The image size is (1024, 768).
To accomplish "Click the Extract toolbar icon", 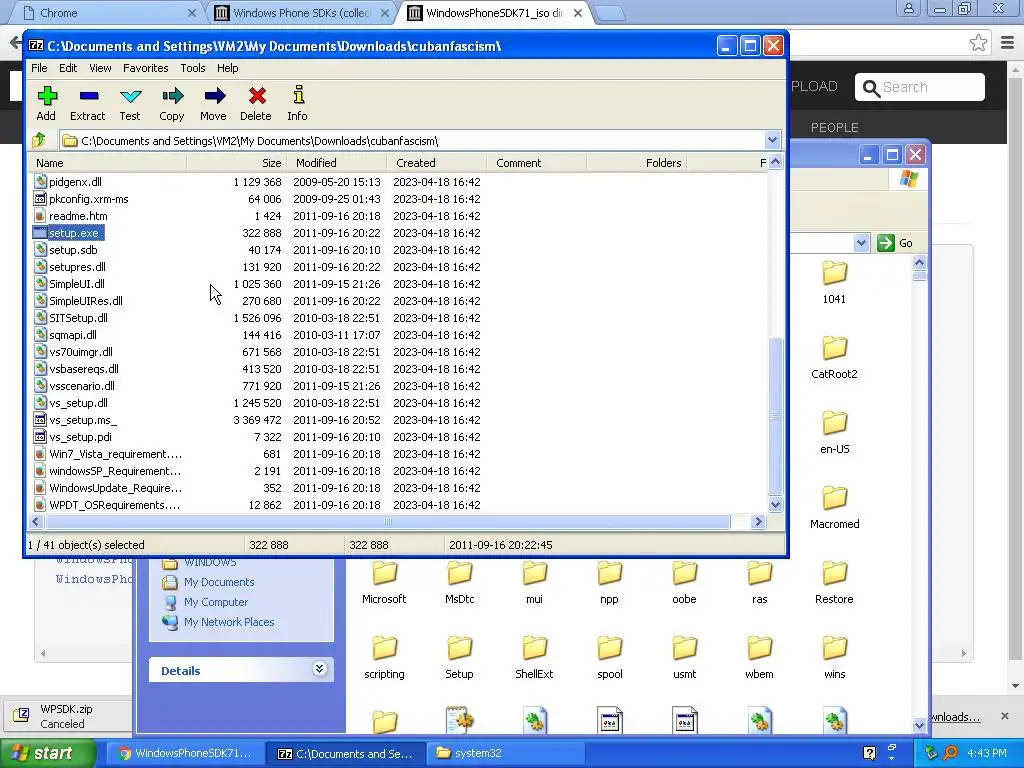I will pos(88,103).
